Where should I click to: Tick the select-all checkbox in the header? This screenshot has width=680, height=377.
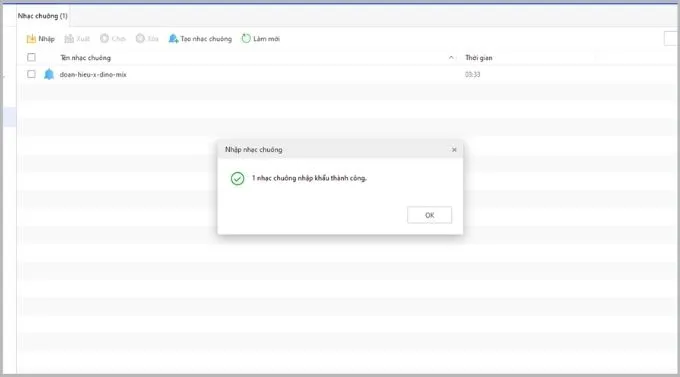[x=31, y=57]
